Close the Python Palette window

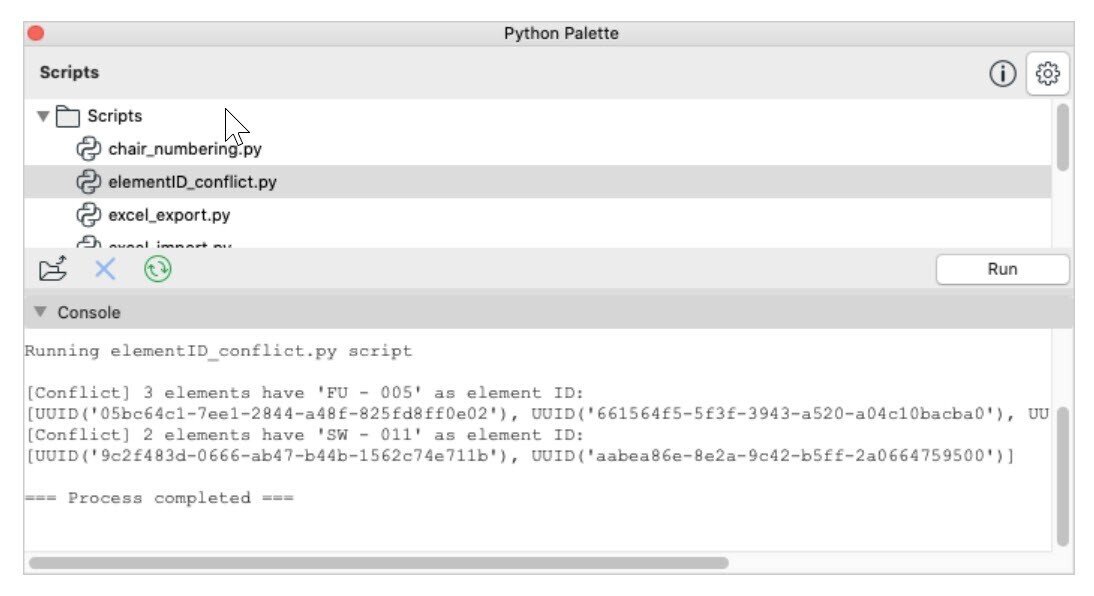pos(36,33)
